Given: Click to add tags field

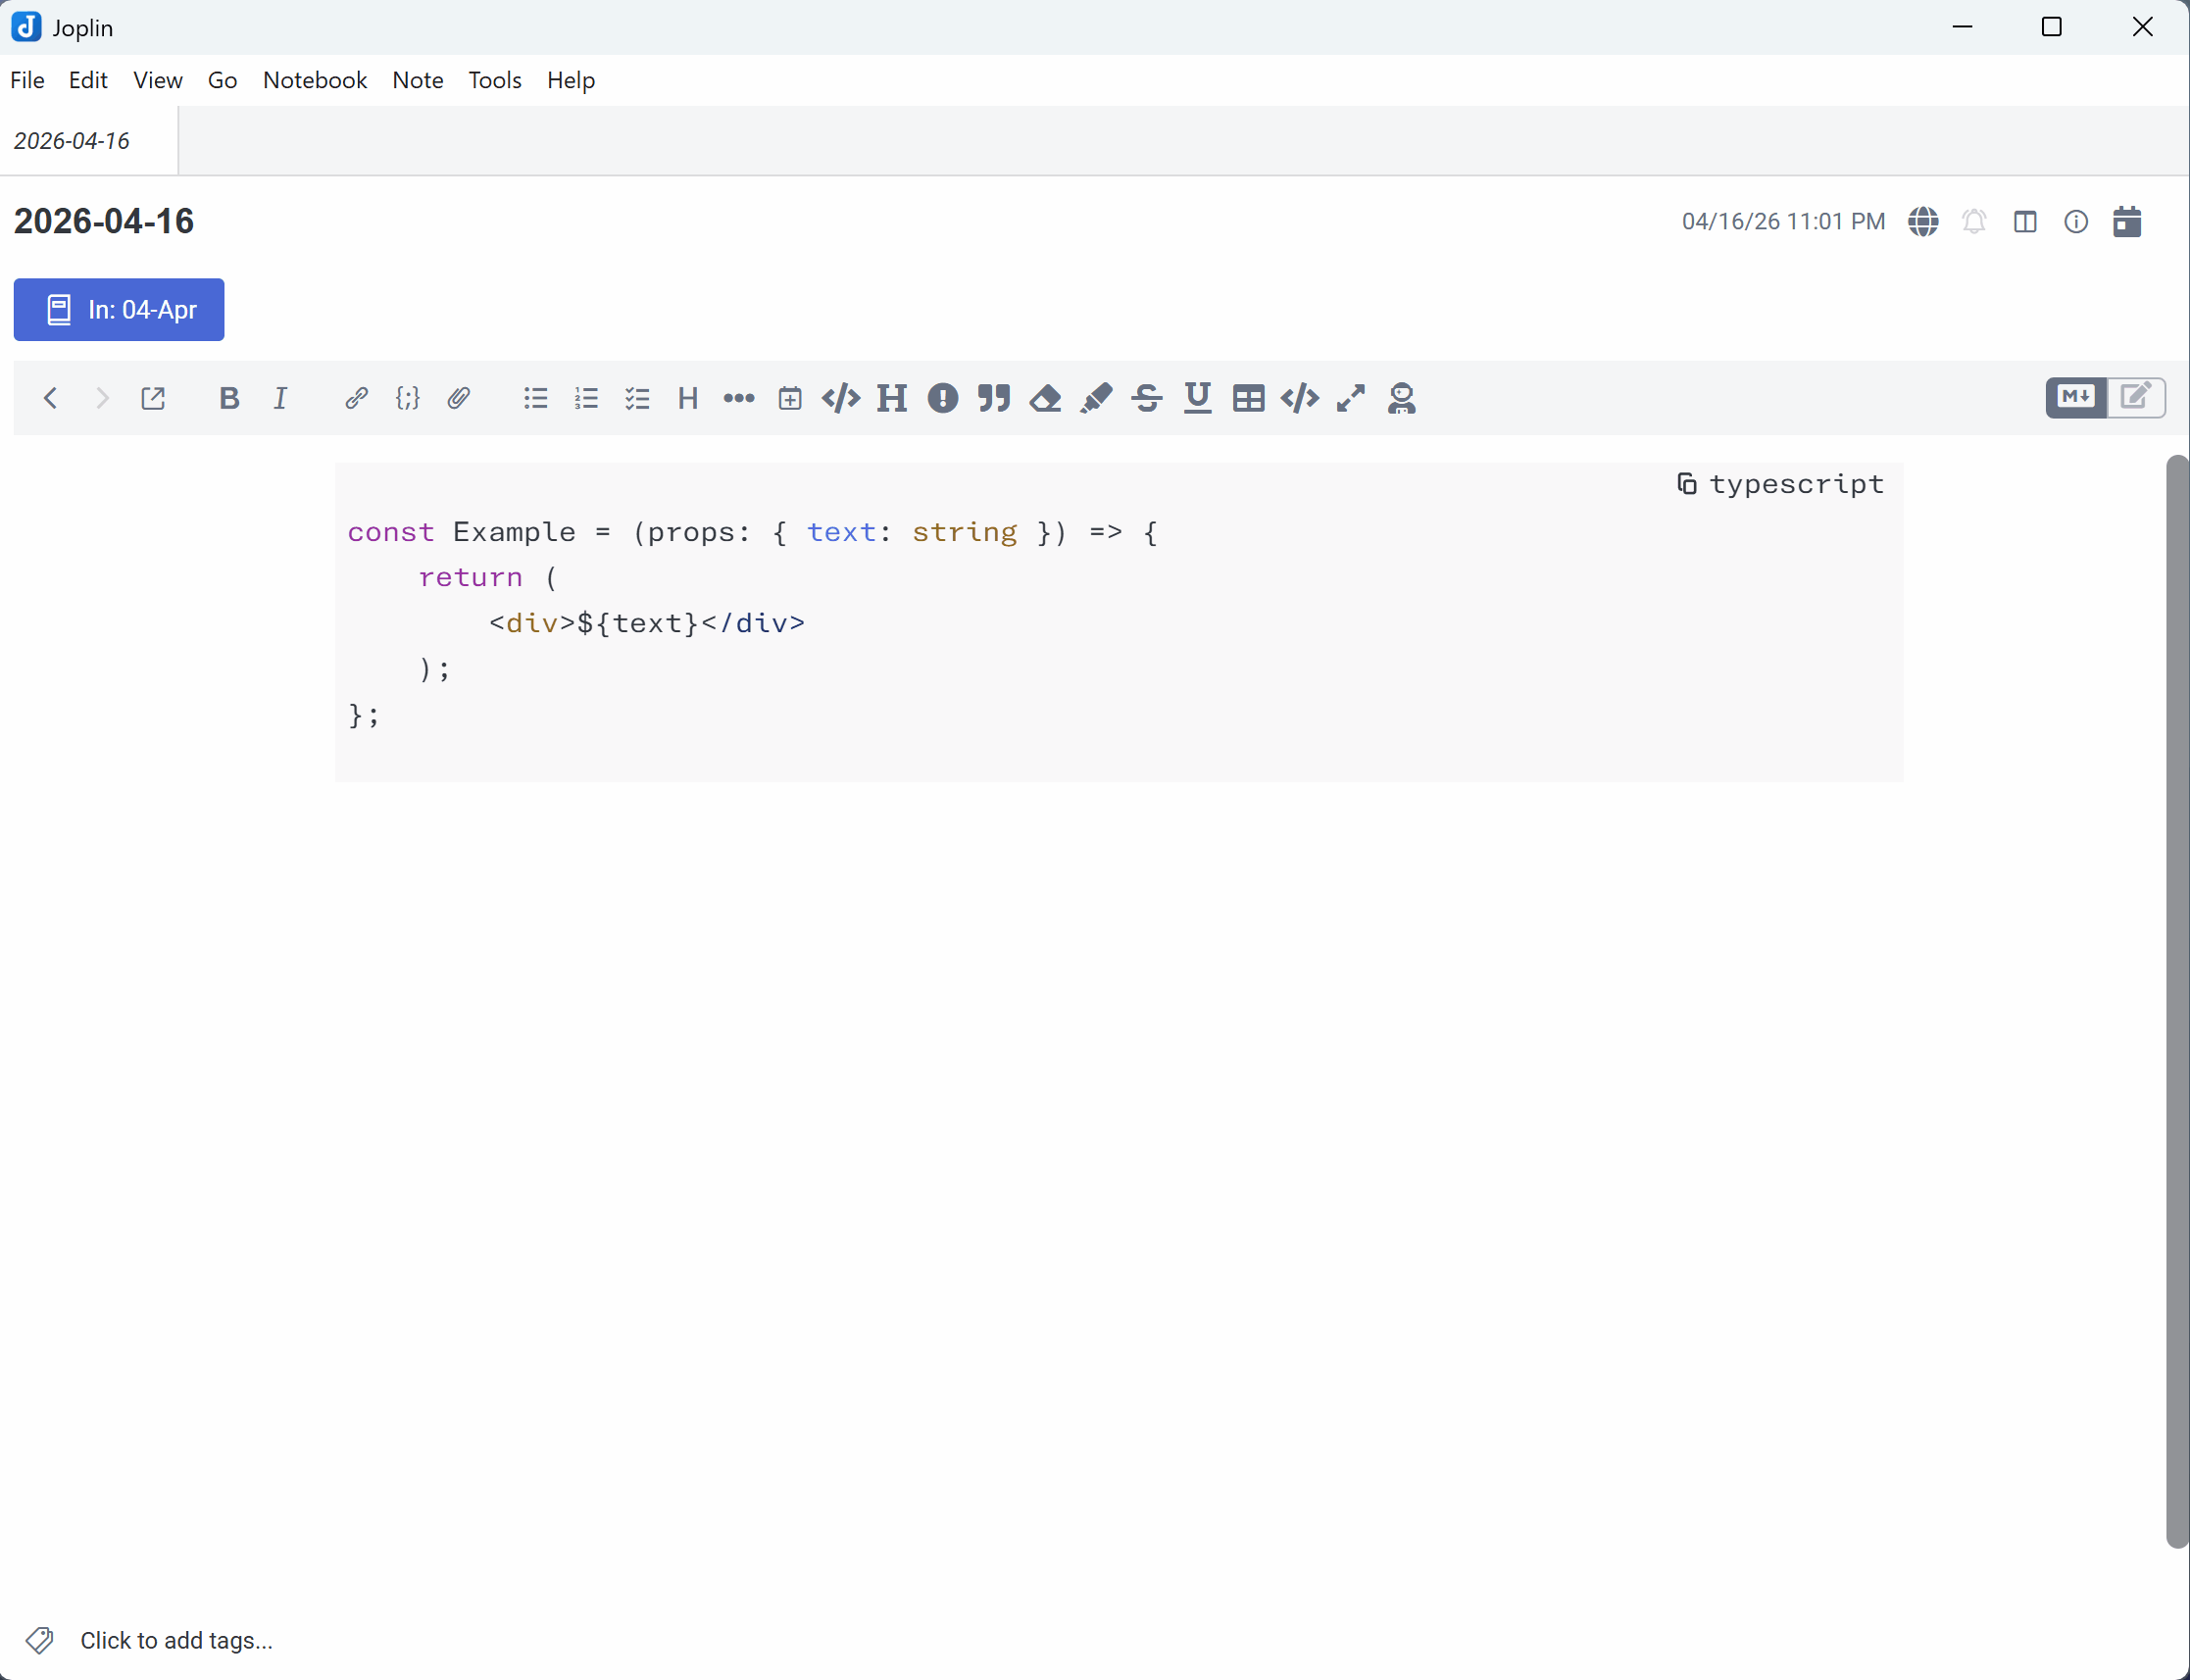Looking at the screenshot, I should [176, 1640].
